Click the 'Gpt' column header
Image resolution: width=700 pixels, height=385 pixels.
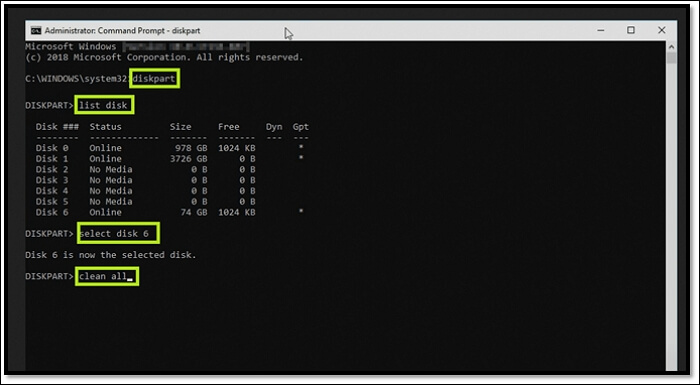point(300,127)
